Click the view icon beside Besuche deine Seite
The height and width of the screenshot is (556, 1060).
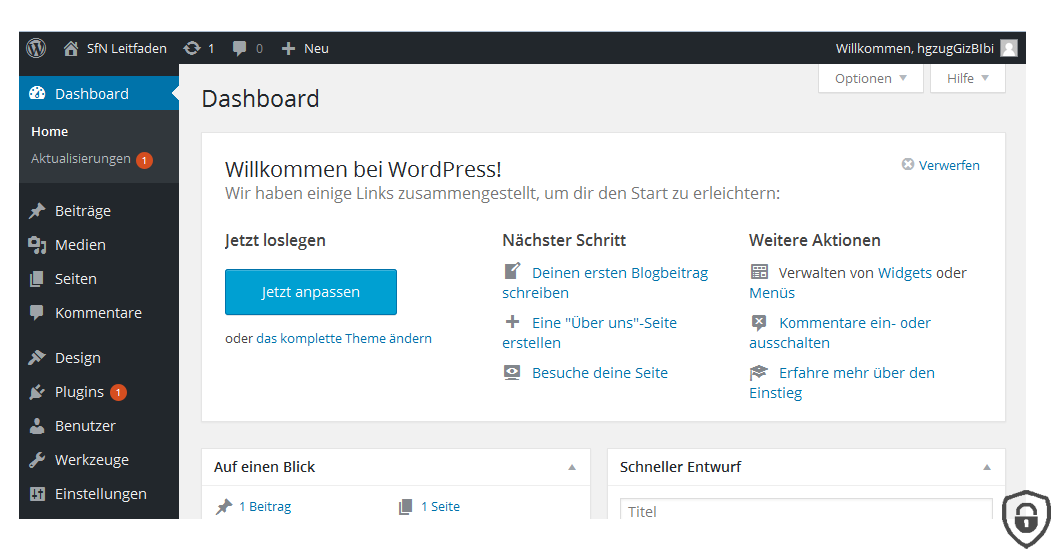(512, 372)
